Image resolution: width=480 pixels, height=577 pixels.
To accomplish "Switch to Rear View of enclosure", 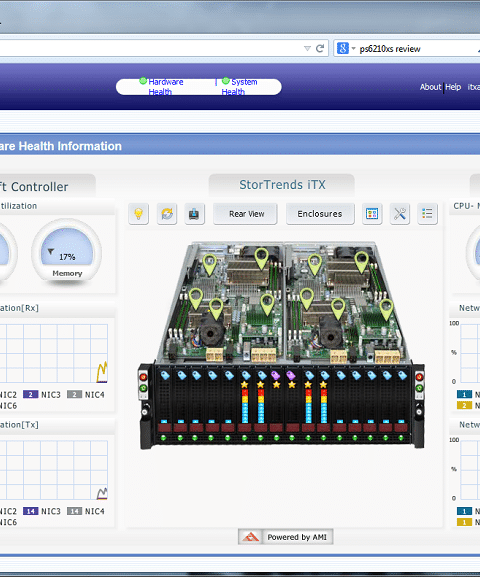I will pos(245,214).
